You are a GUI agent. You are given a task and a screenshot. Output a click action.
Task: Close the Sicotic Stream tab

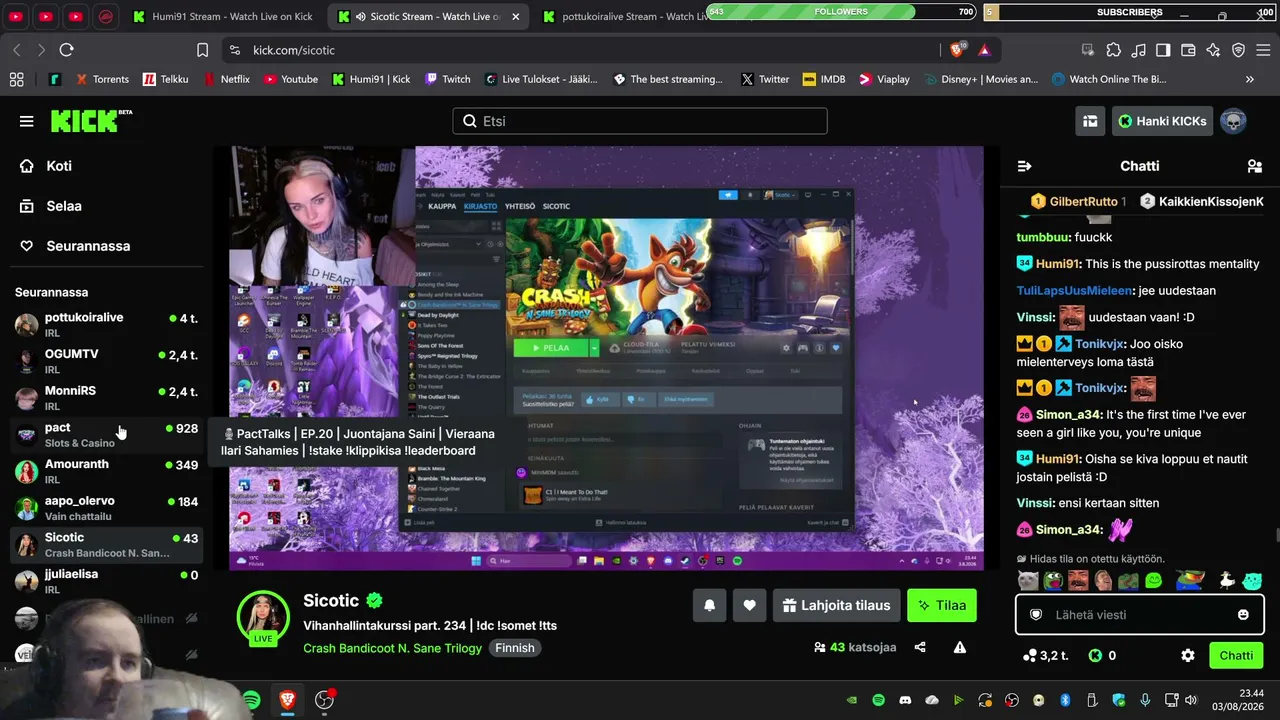point(515,16)
